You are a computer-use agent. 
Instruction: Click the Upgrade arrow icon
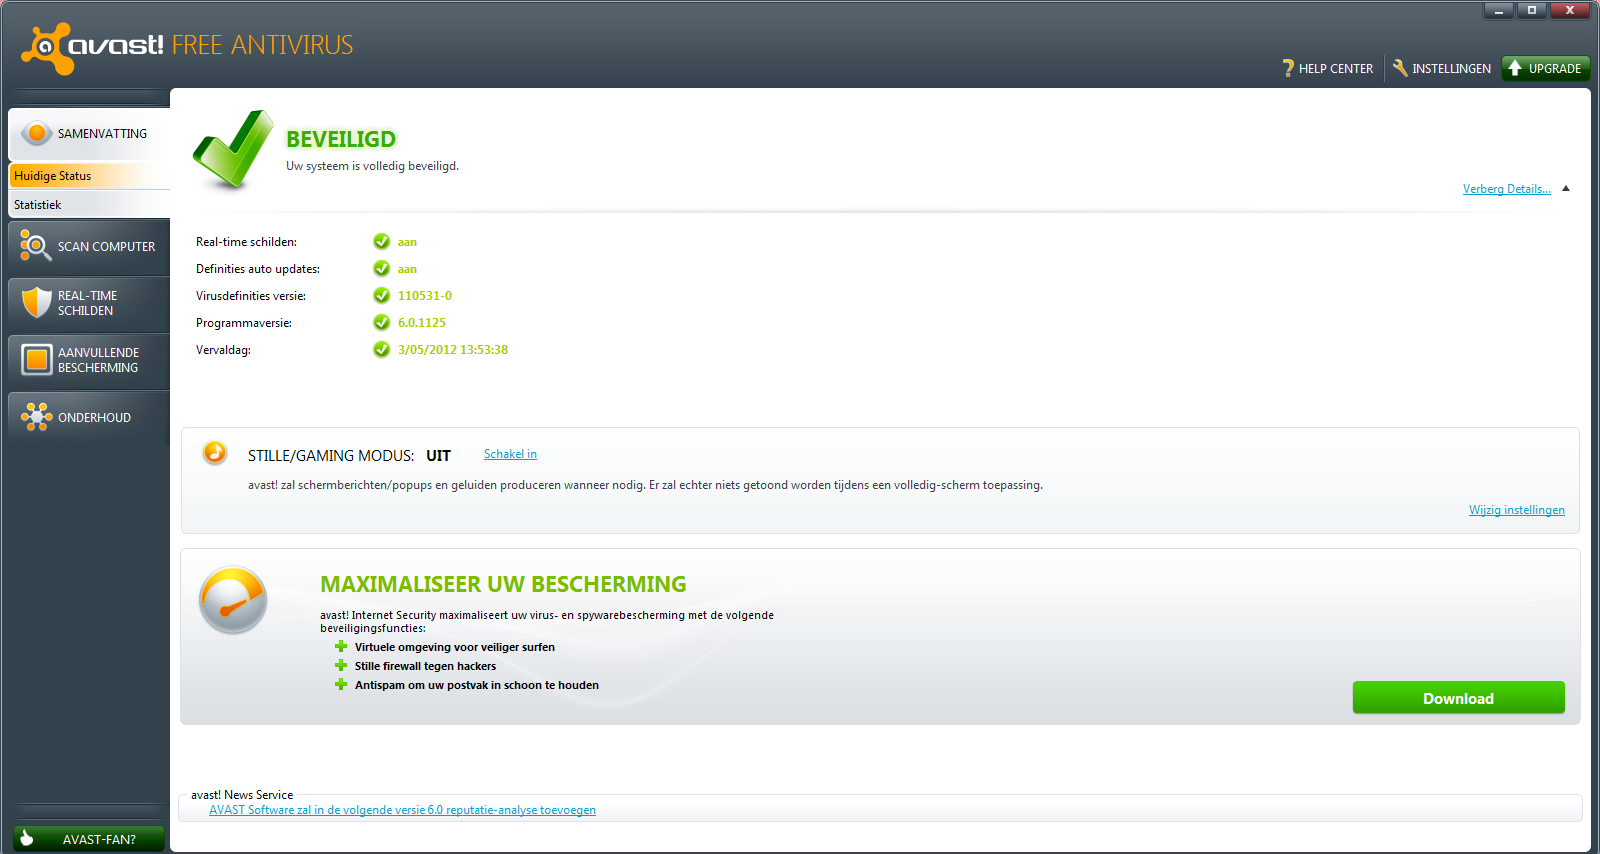pyautogui.click(x=1515, y=68)
